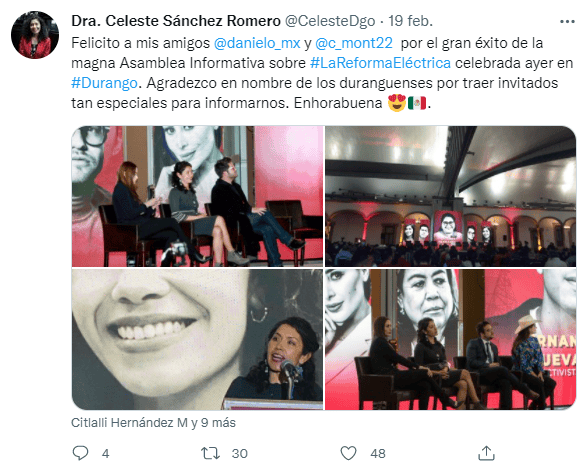587x475 pixels.
Task: Click the Dra. Celeste Sánchez Romero name
Action: click(176, 21)
